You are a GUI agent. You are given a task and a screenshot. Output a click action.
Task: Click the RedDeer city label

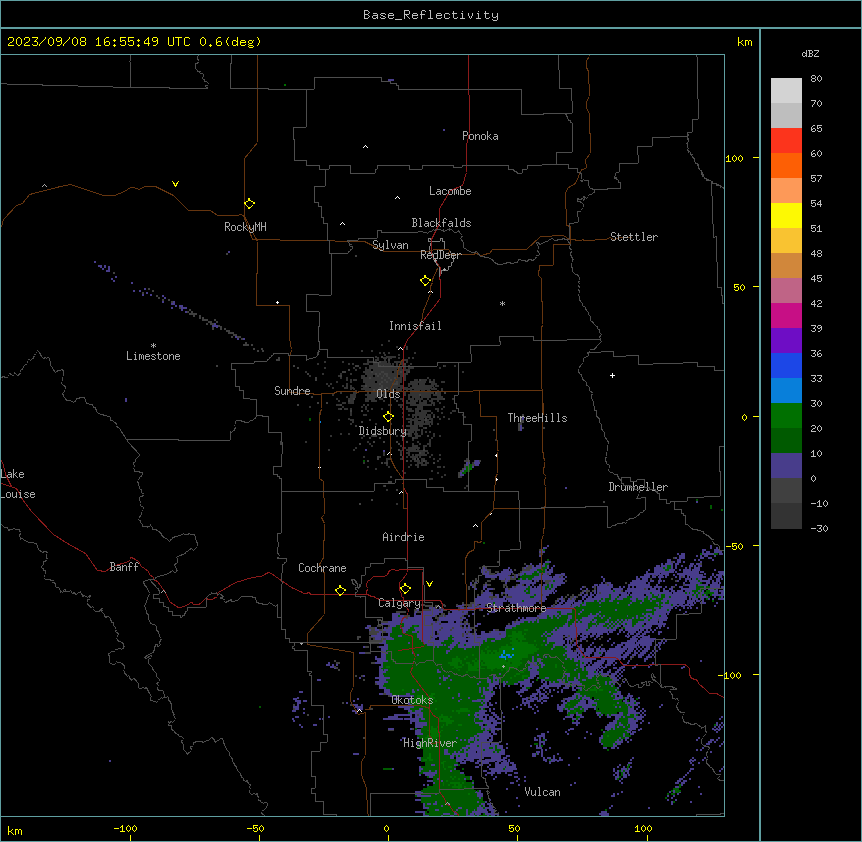(x=440, y=255)
